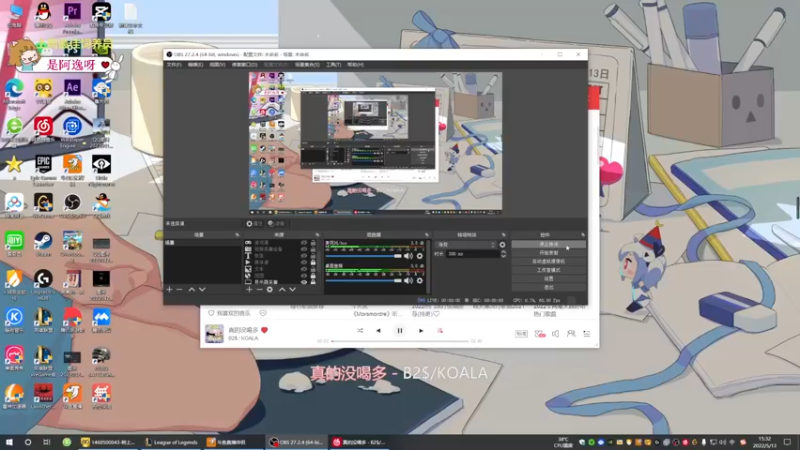Open the playlist queue icon in music player
This screenshot has height=450, width=800.
(x=587, y=334)
